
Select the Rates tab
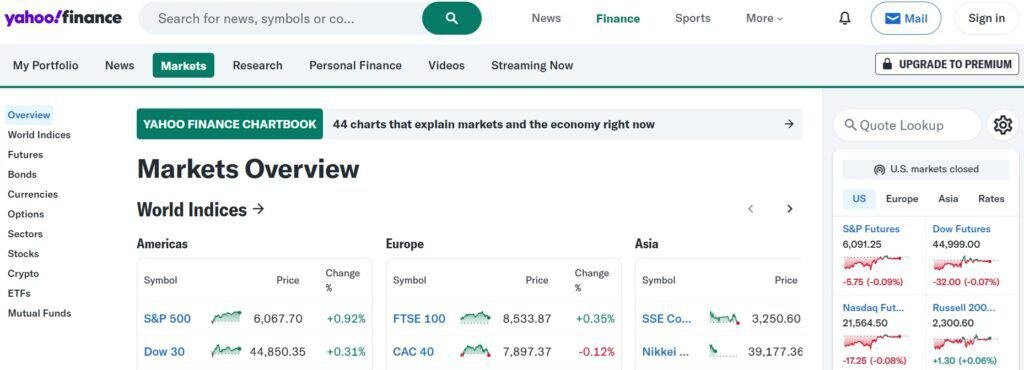[x=991, y=199]
